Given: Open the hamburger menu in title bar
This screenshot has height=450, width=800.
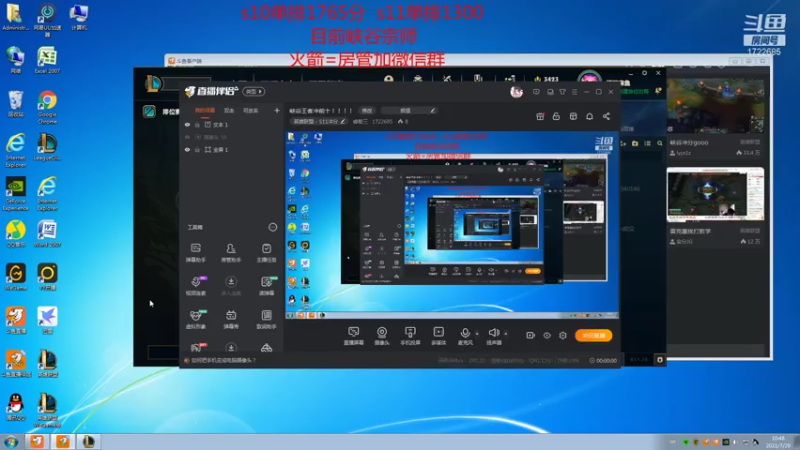Looking at the screenshot, I should tap(574, 92).
